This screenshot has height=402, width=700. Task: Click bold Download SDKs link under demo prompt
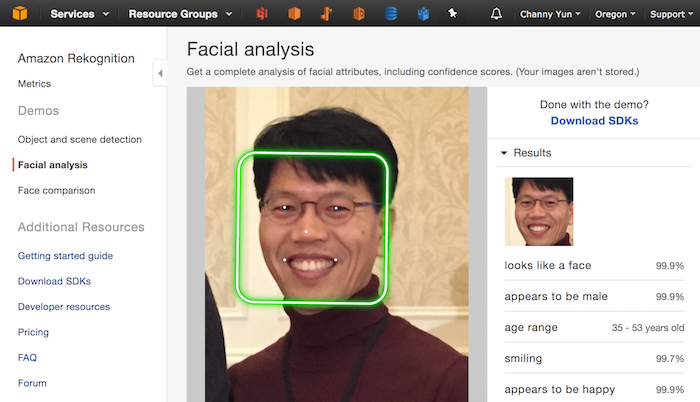click(594, 121)
